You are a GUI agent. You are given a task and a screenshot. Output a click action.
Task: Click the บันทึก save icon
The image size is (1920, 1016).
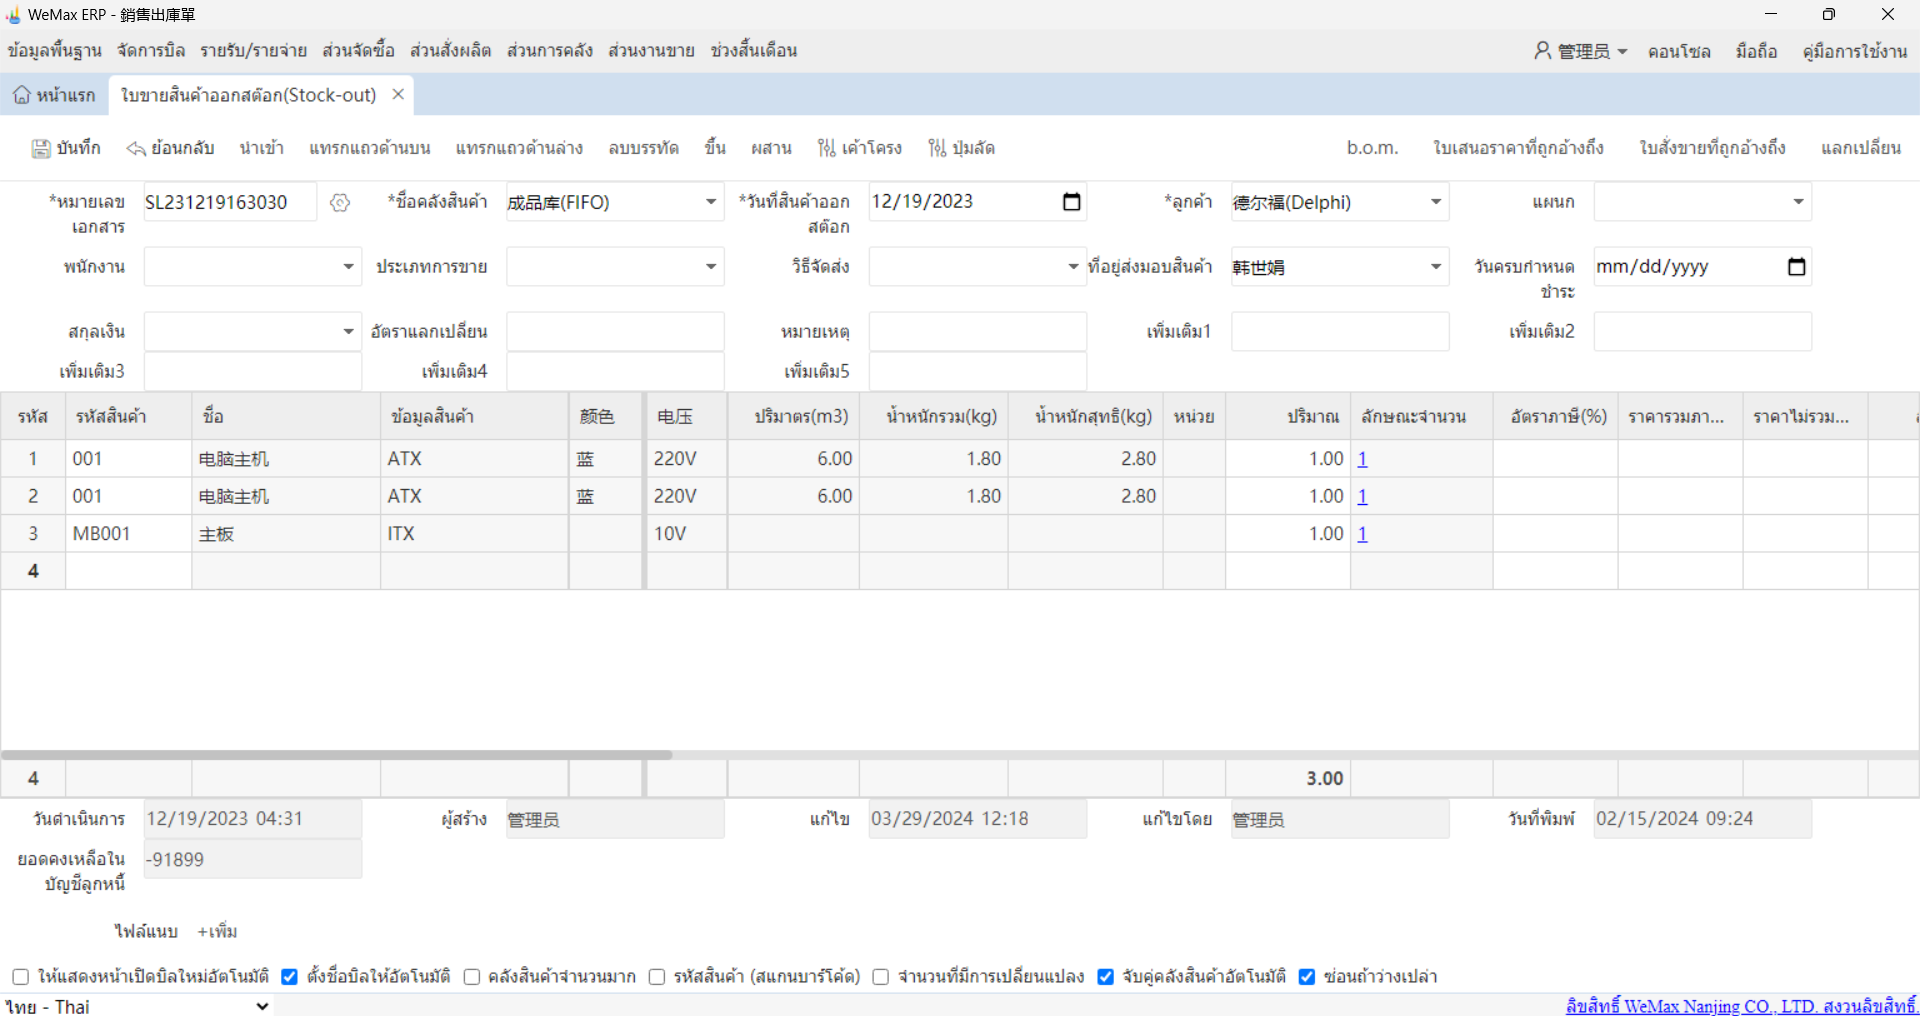click(41, 149)
